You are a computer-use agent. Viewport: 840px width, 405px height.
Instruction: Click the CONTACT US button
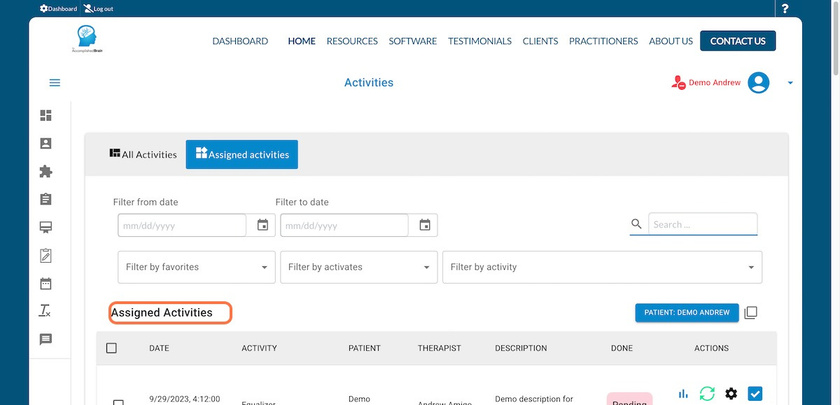click(x=738, y=41)
